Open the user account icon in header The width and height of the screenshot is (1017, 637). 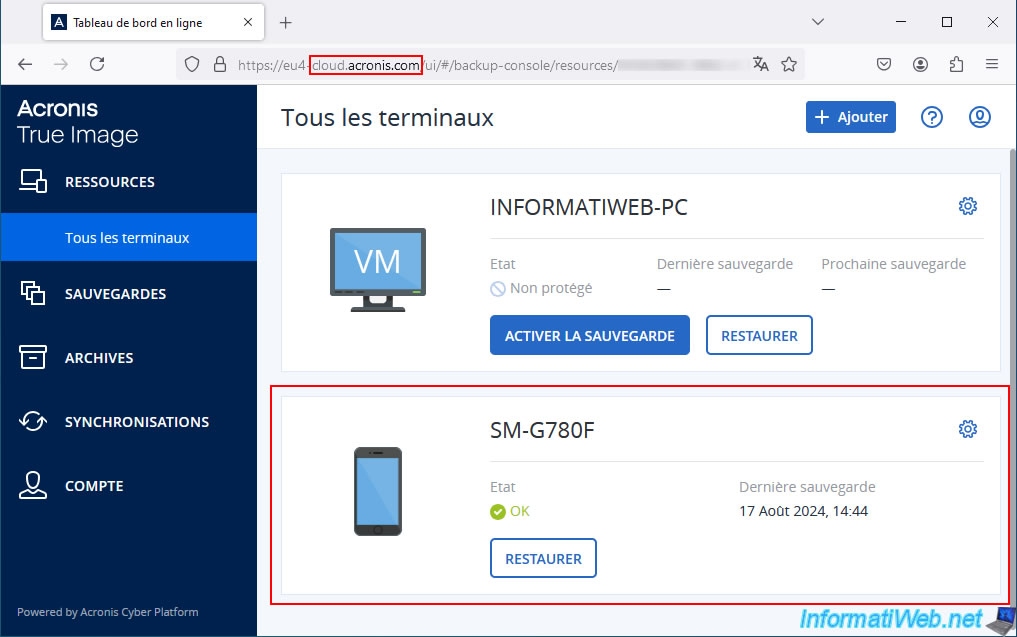979,117
